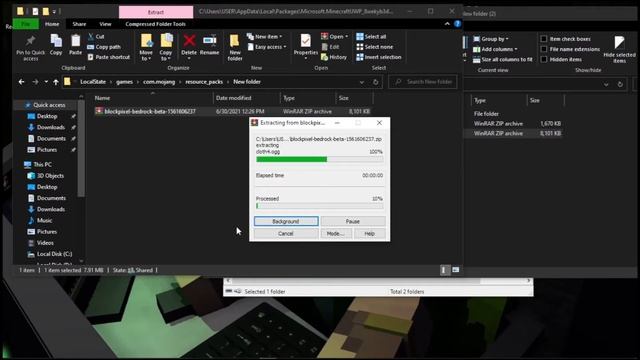This screenshot has height=360, width=640.
Task: Open Group by dropdown in back window
Action: point(491,39)
